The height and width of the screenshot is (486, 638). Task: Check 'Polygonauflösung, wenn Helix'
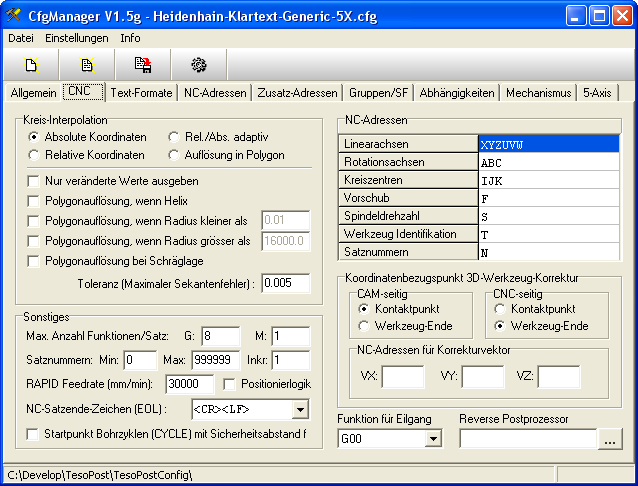[x=35, y=201]
